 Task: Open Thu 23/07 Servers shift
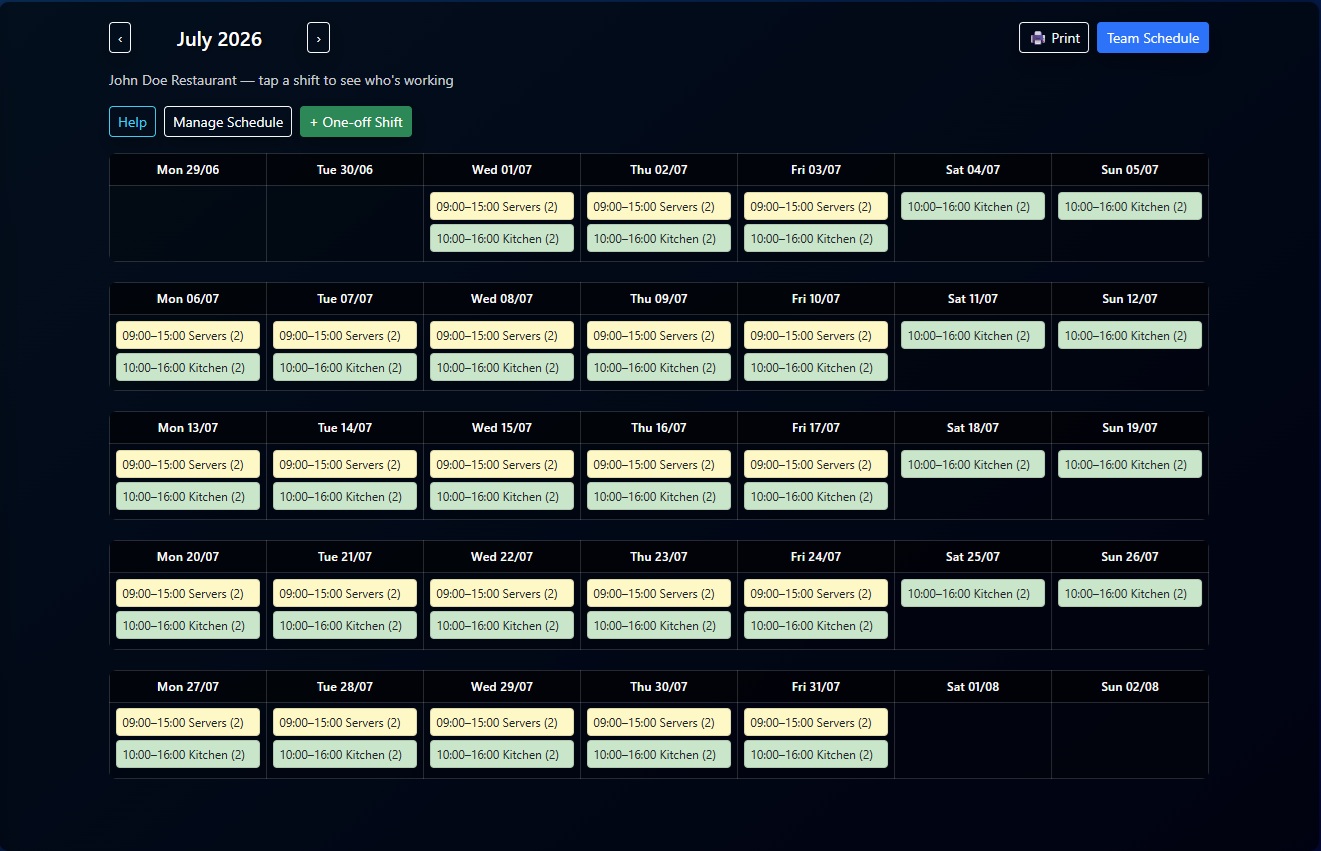[659, 593]
